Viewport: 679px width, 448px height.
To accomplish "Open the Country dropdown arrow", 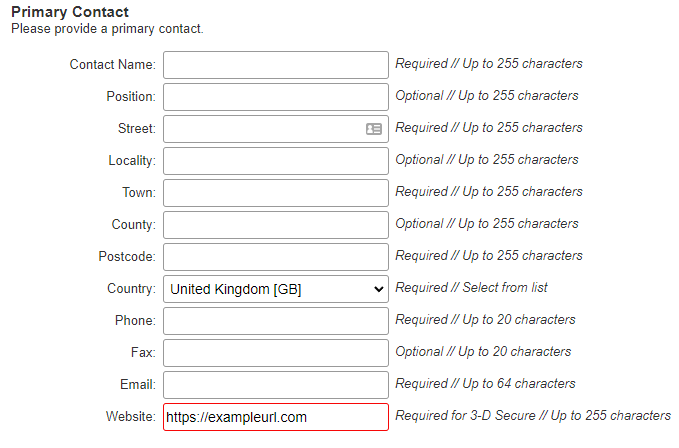I will [x=378, y=289].
